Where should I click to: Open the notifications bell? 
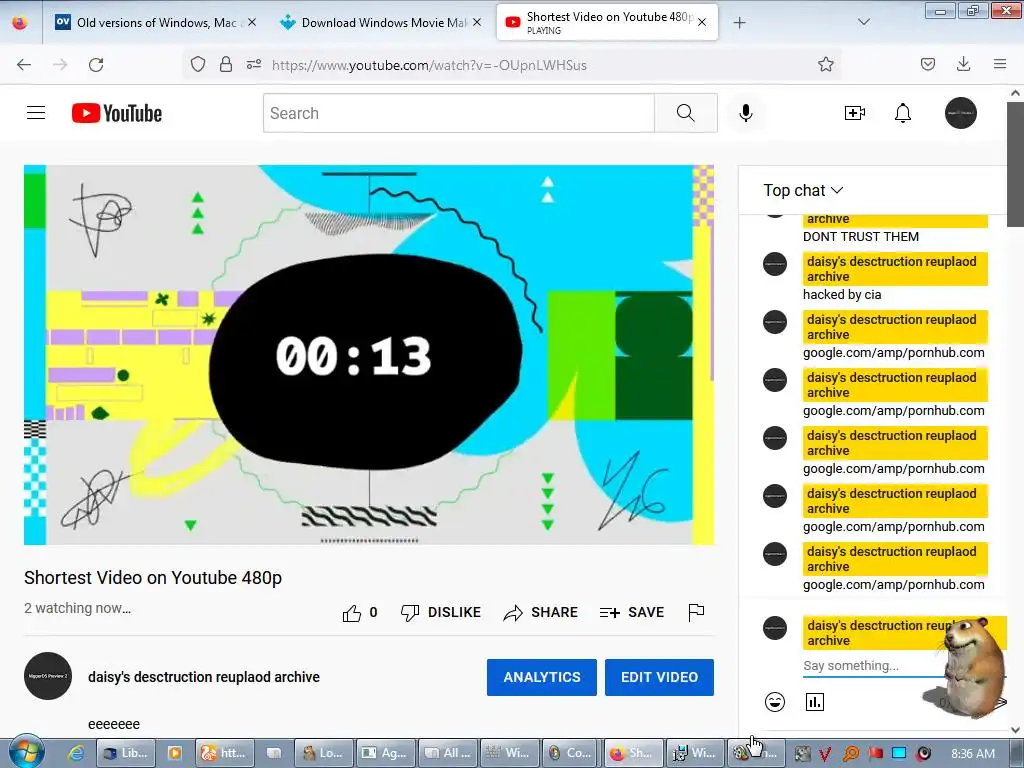pyautogui.click(x=903, y=113)
